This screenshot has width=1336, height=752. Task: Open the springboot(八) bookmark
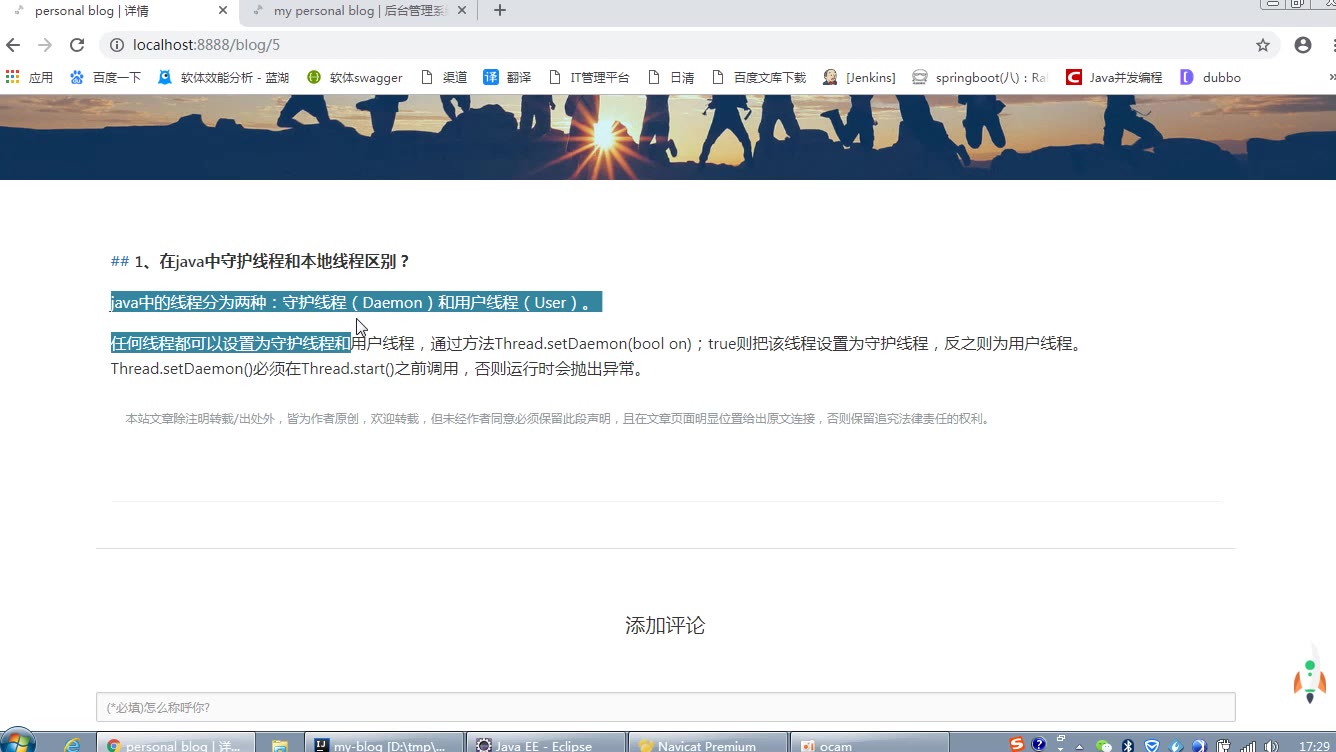pyautogui.click(x=980, y=77)
